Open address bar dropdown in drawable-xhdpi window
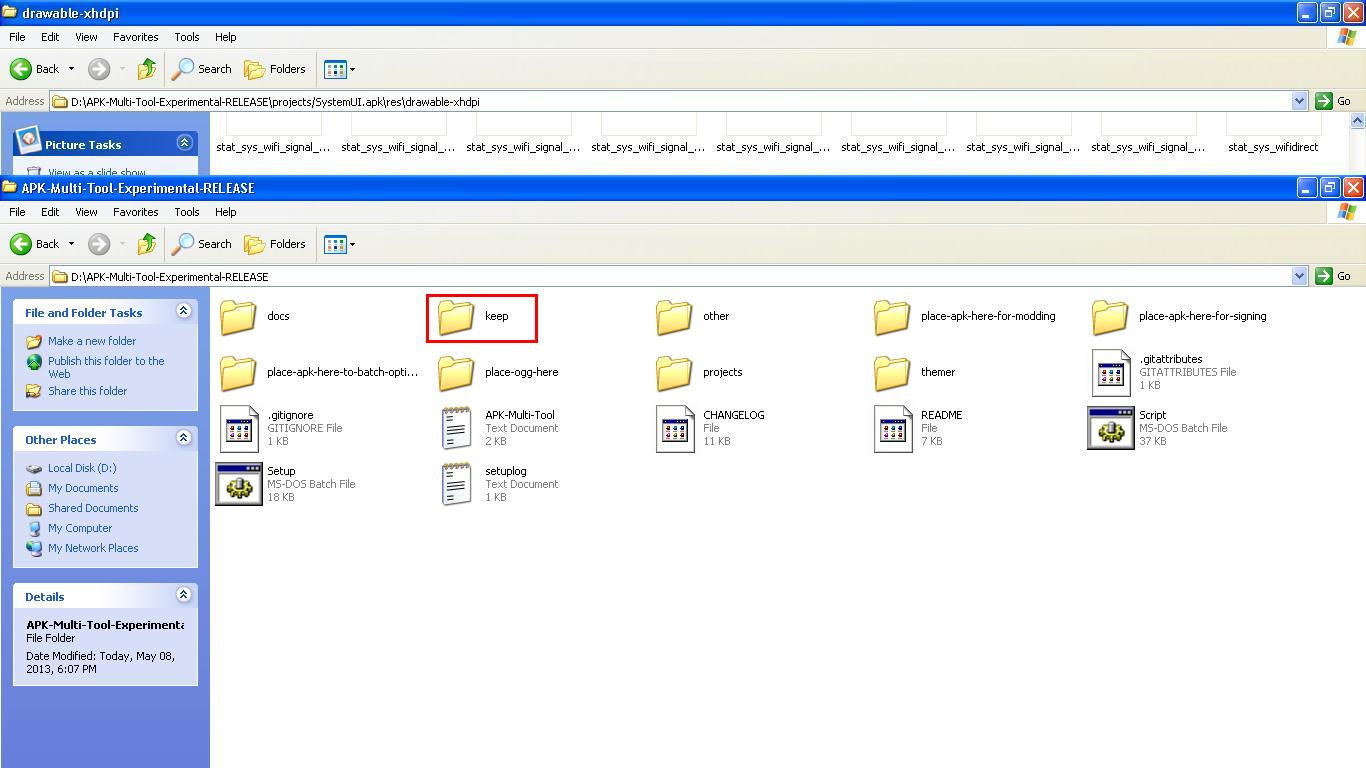The image size is (1366, 768). [x=1299, y=101]
